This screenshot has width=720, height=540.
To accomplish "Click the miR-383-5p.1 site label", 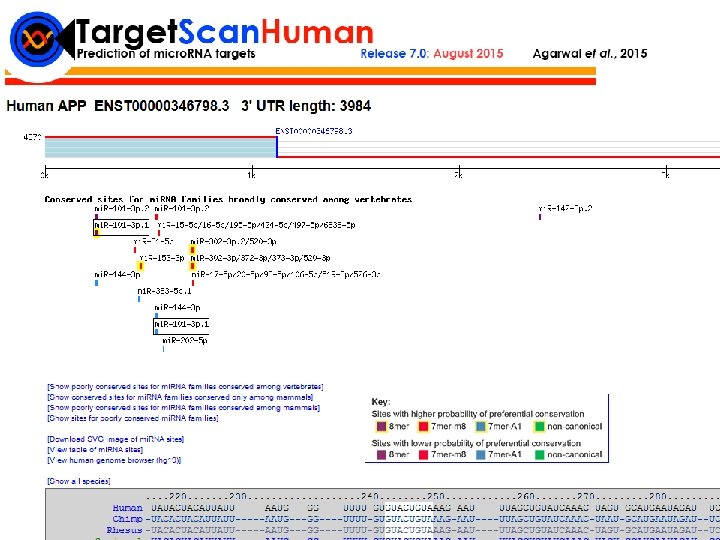I will (164, 291).
